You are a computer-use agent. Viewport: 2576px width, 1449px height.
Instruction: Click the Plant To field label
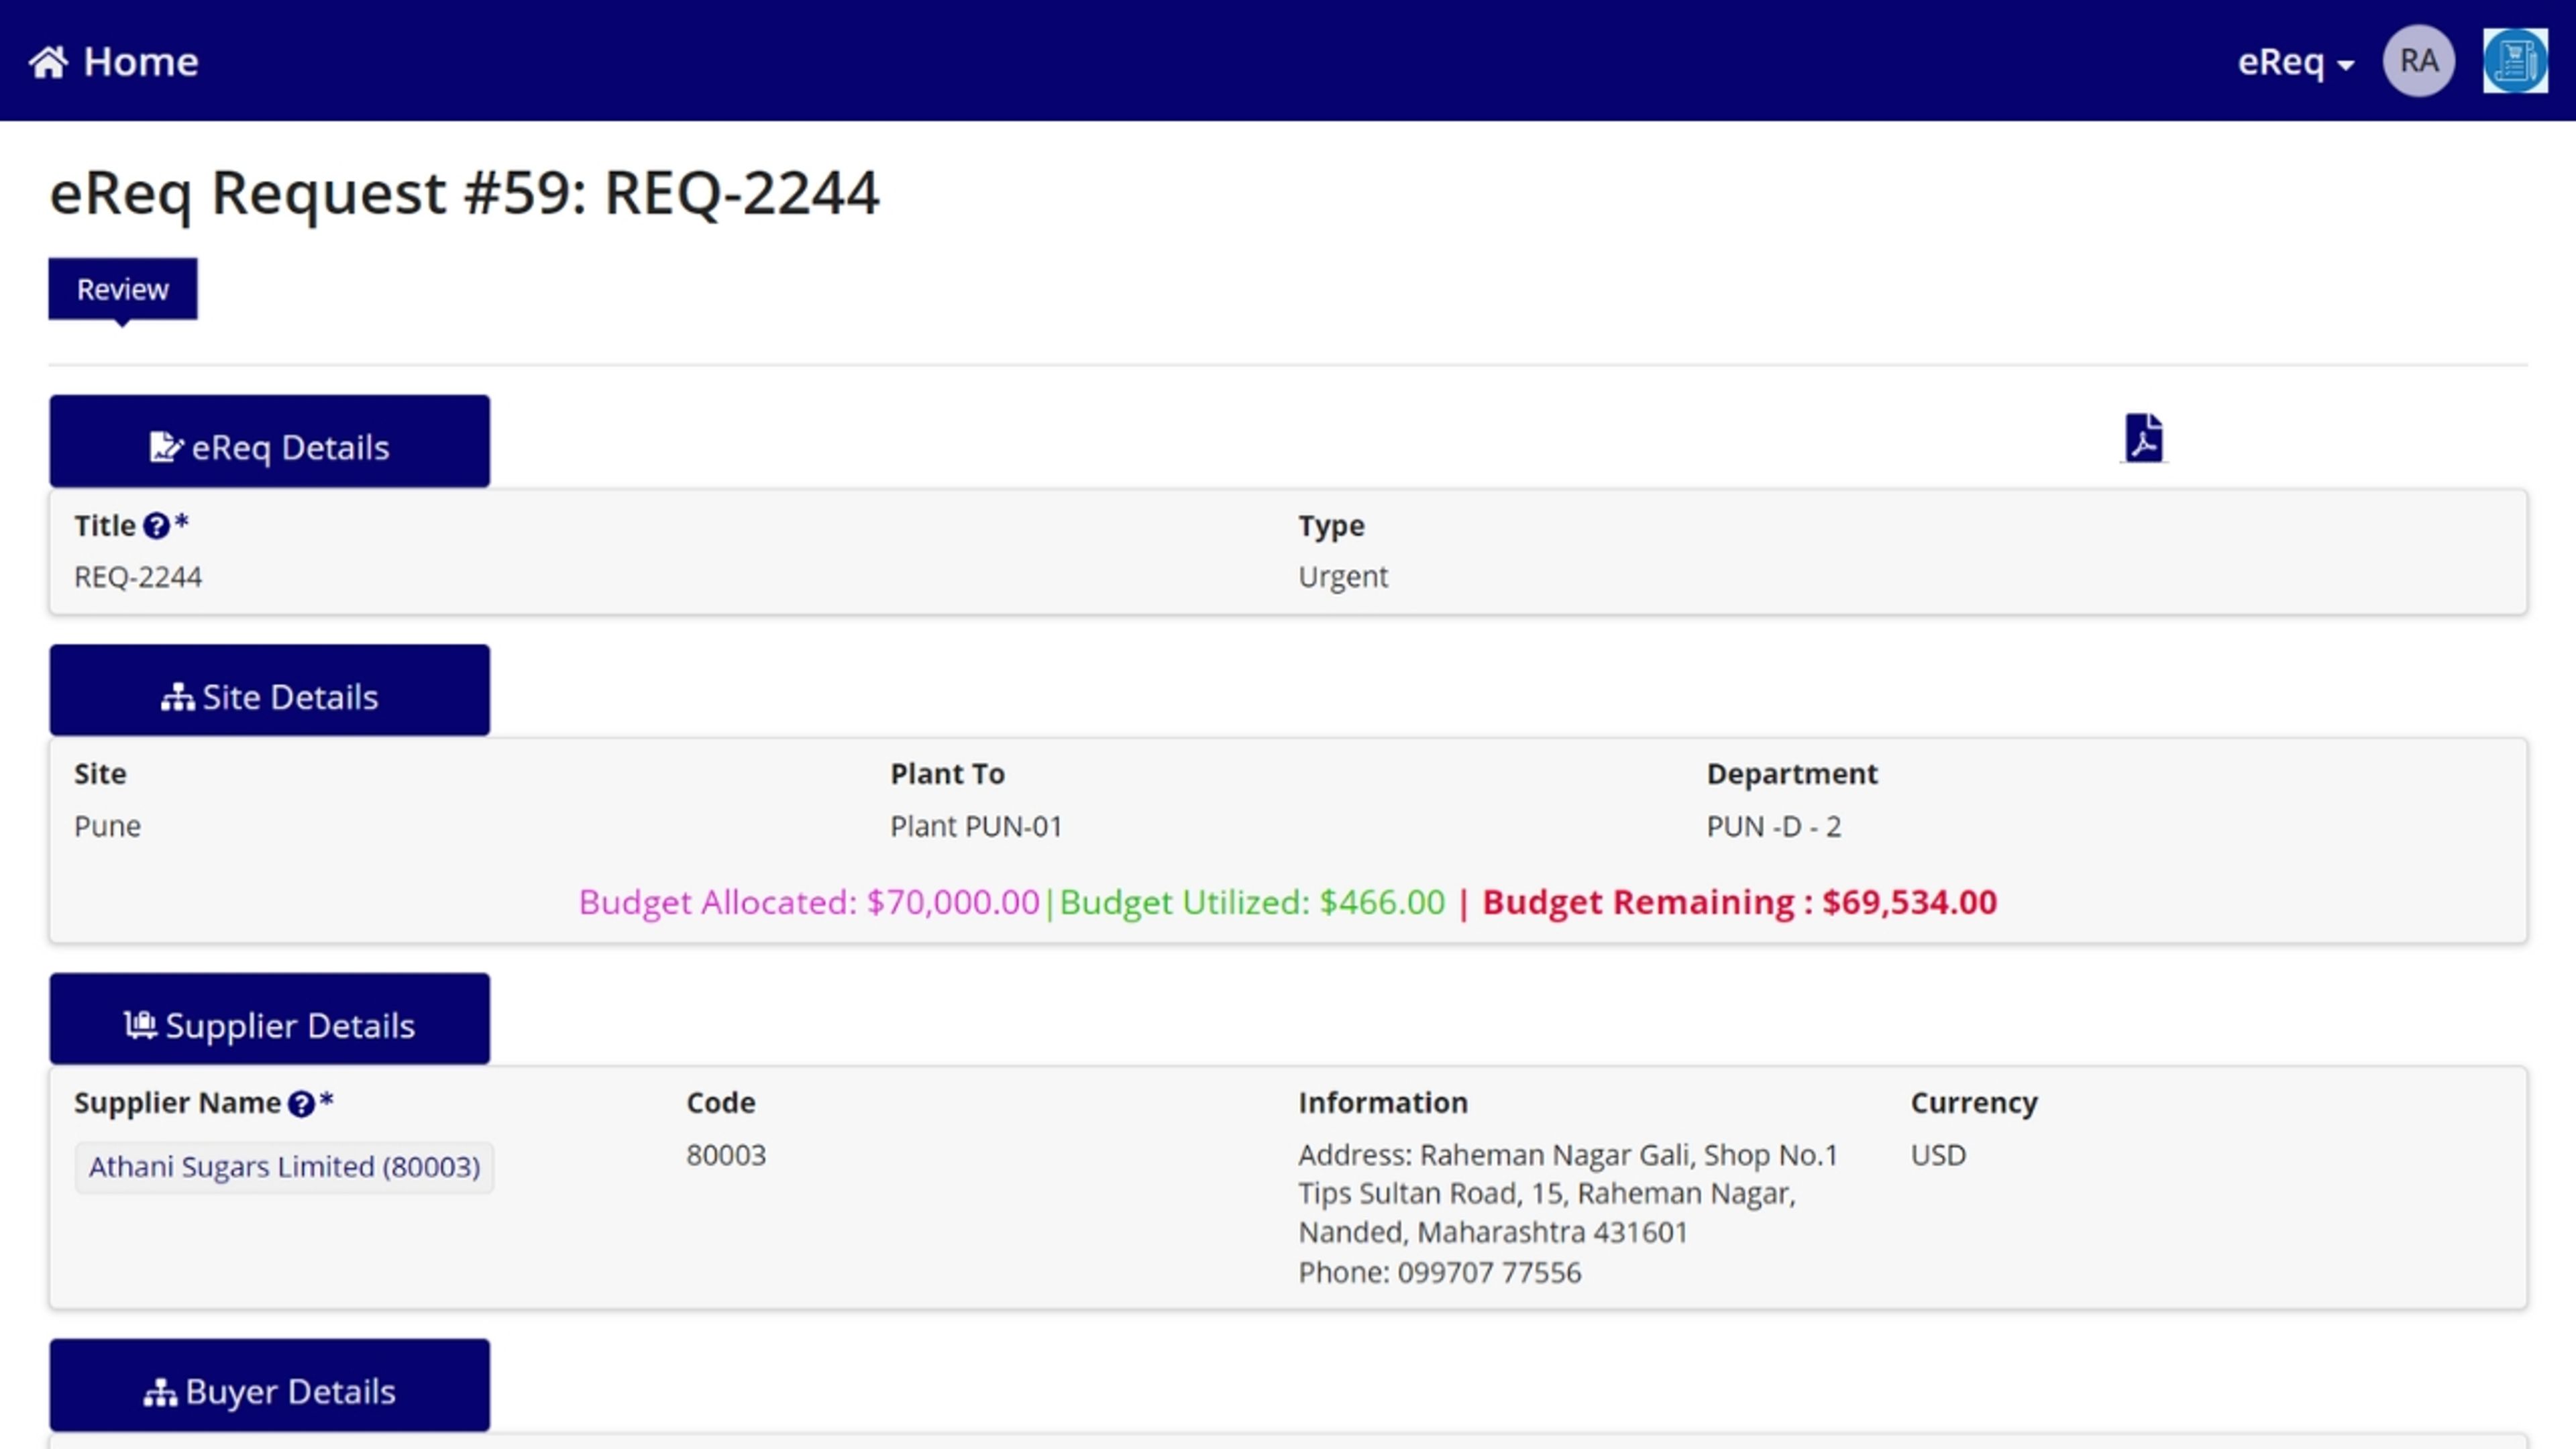947,774
